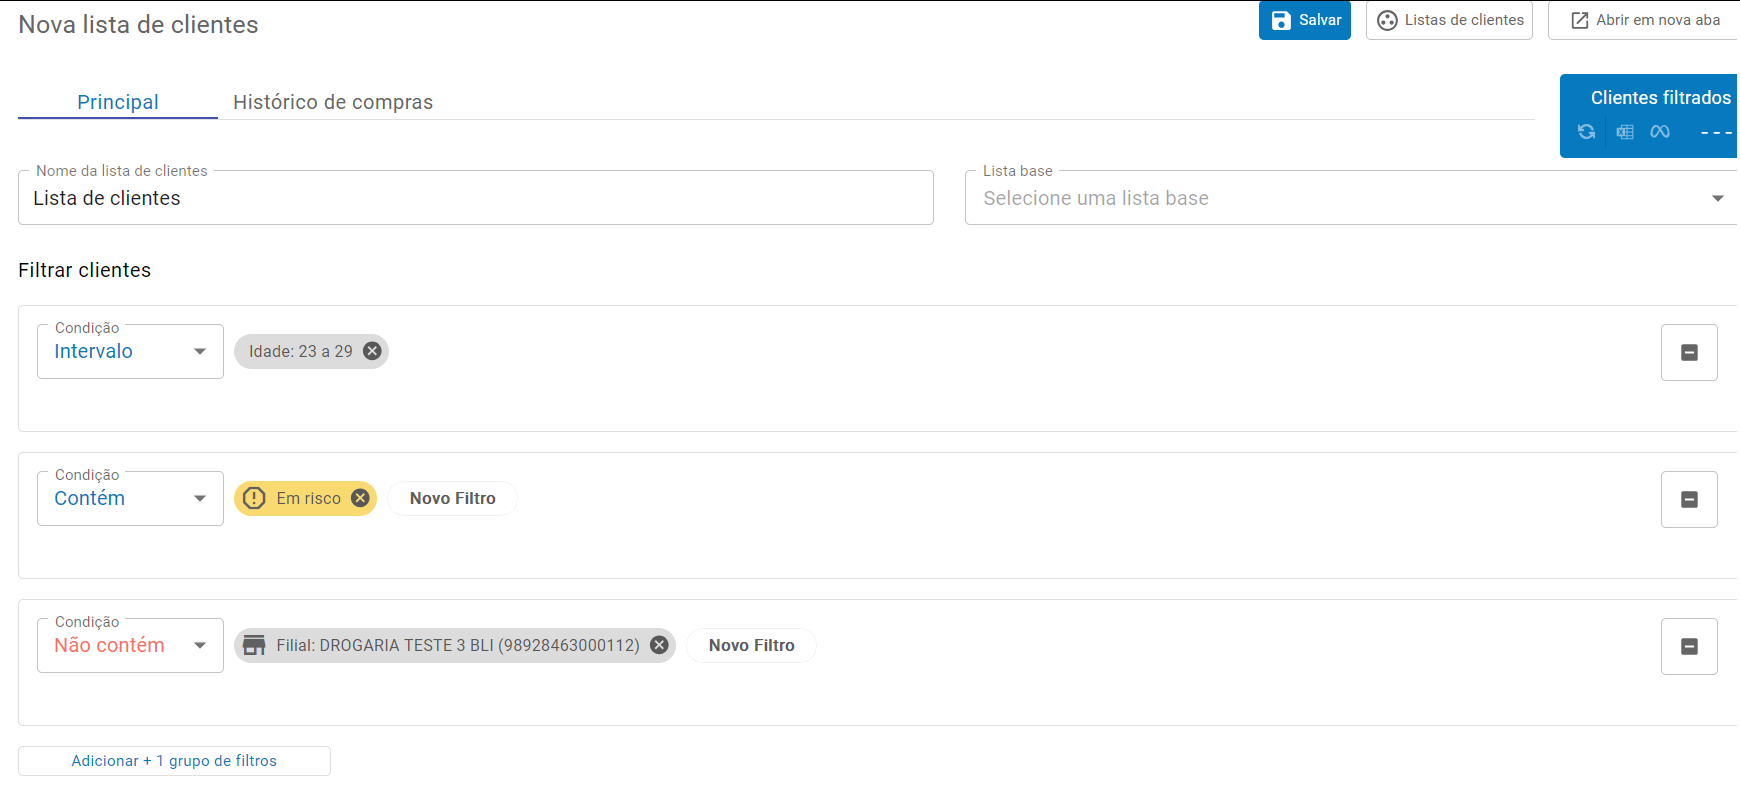This screenshot has width=1740, height=791.
Task: Click the Em risco warning icon
Action: pyautogui.click(x=254, y=498)
